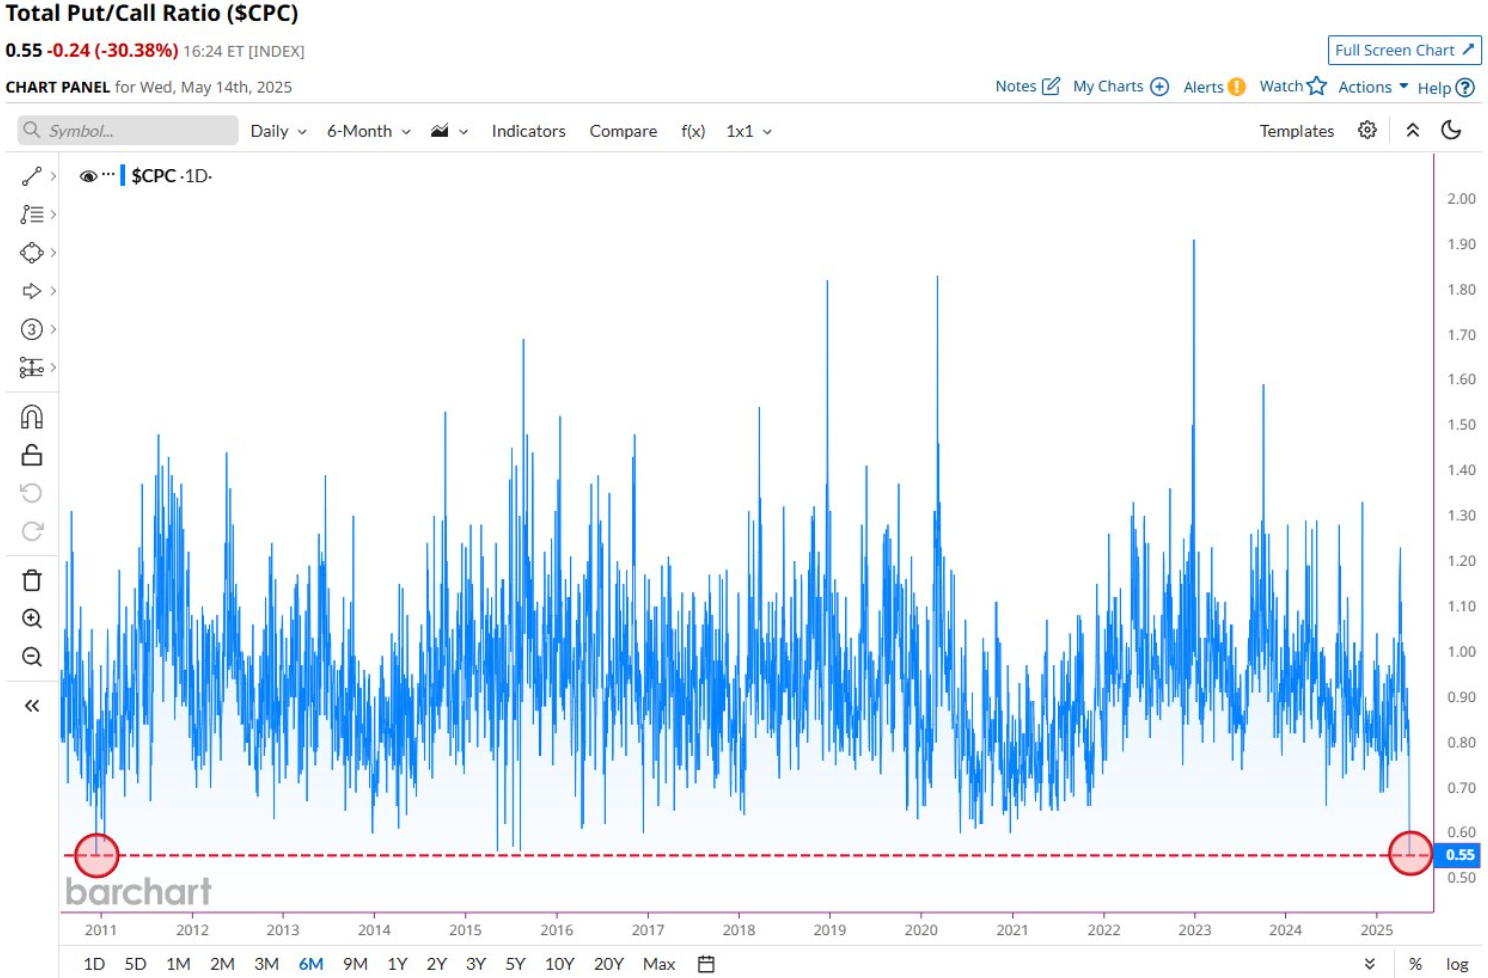This screenshot has height=978, width=1488.
Task: Switch to the Max time range
Action: coord(658,964)
